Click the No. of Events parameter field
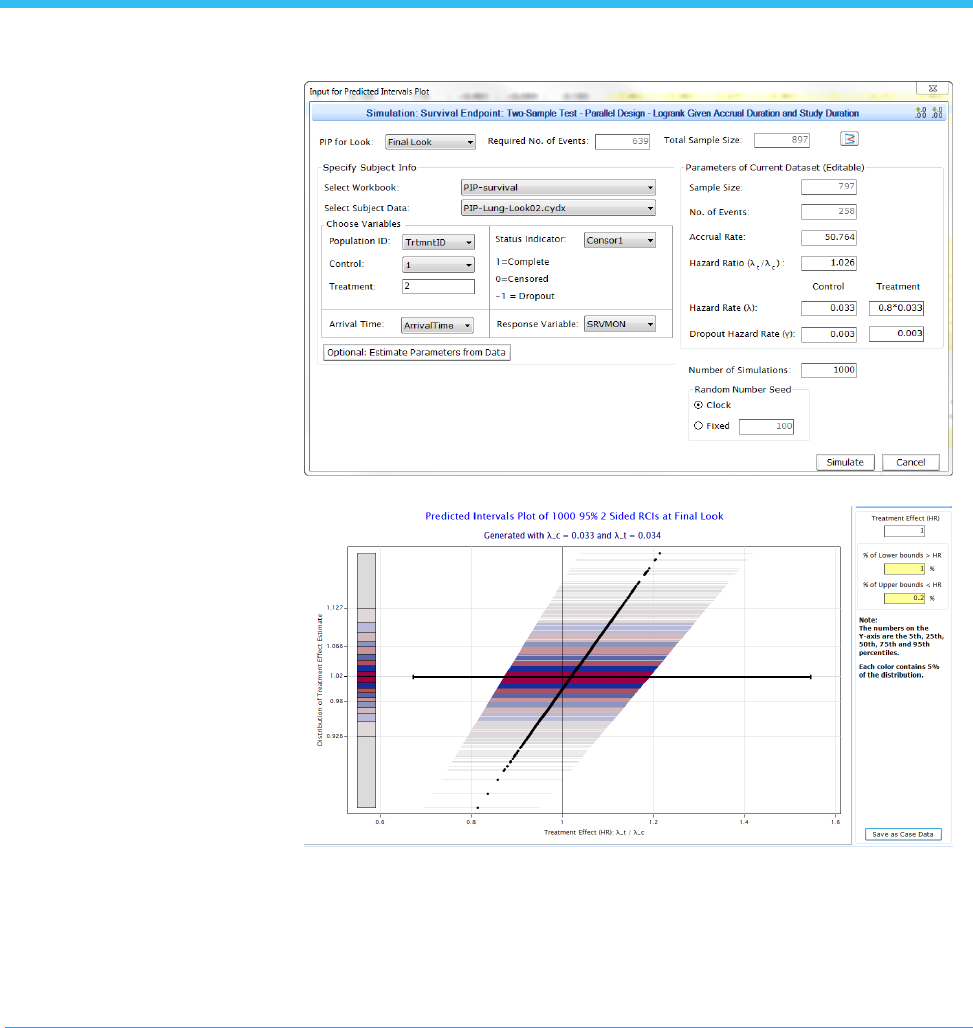The image size is (973, 1028). [x=829, y=211]
